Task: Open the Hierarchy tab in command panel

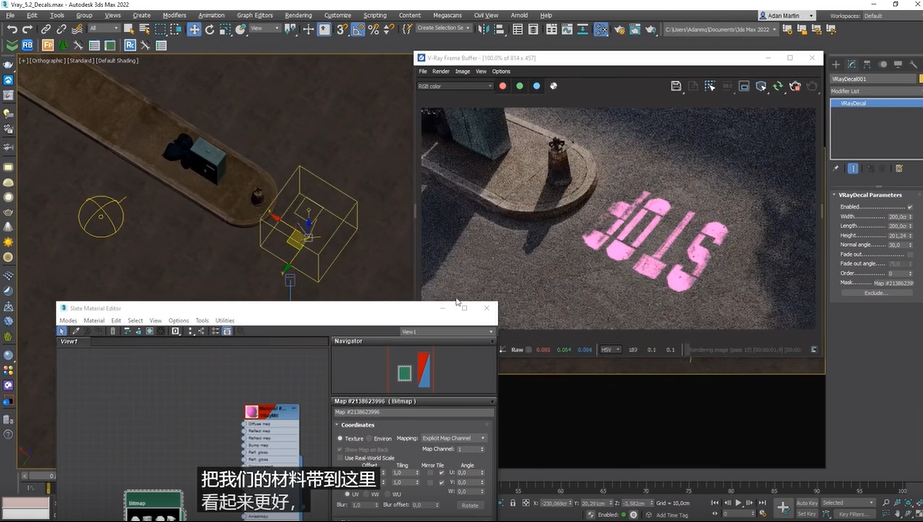Action: 867,64
